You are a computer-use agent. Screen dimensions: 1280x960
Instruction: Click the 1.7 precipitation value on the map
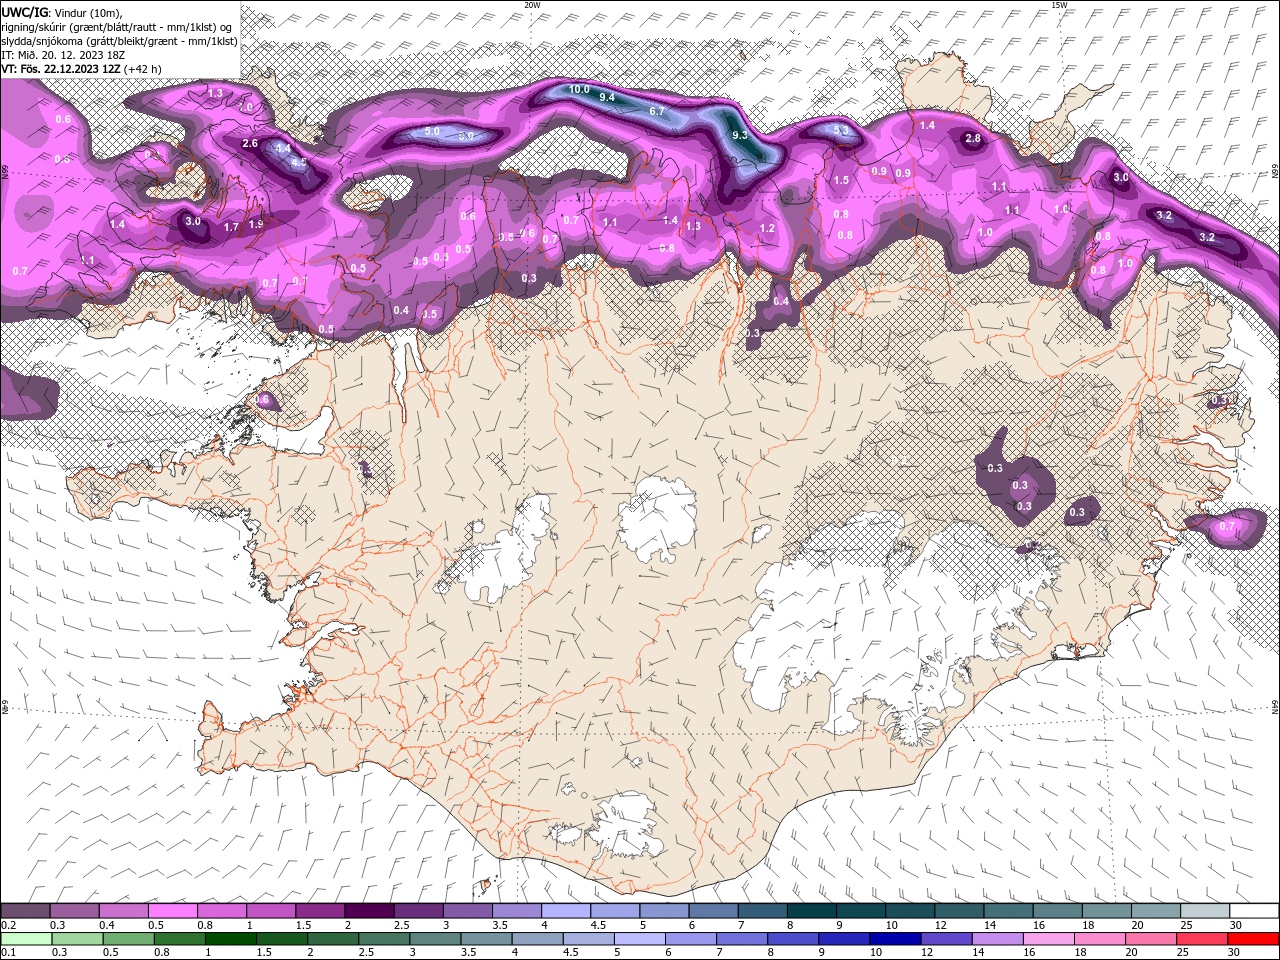pos(231,227)
